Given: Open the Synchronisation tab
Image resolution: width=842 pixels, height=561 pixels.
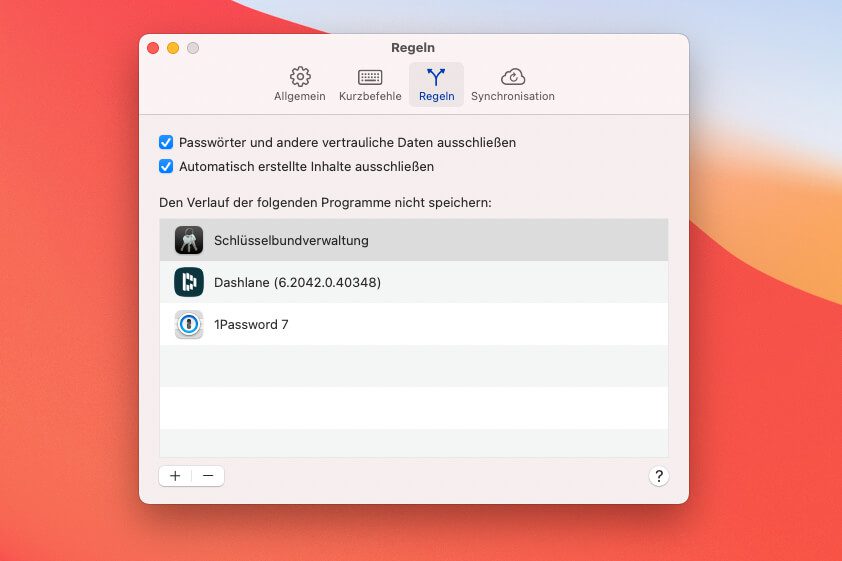Looking at the screenshot, I should pyautogui.click(x=513, y=84).
